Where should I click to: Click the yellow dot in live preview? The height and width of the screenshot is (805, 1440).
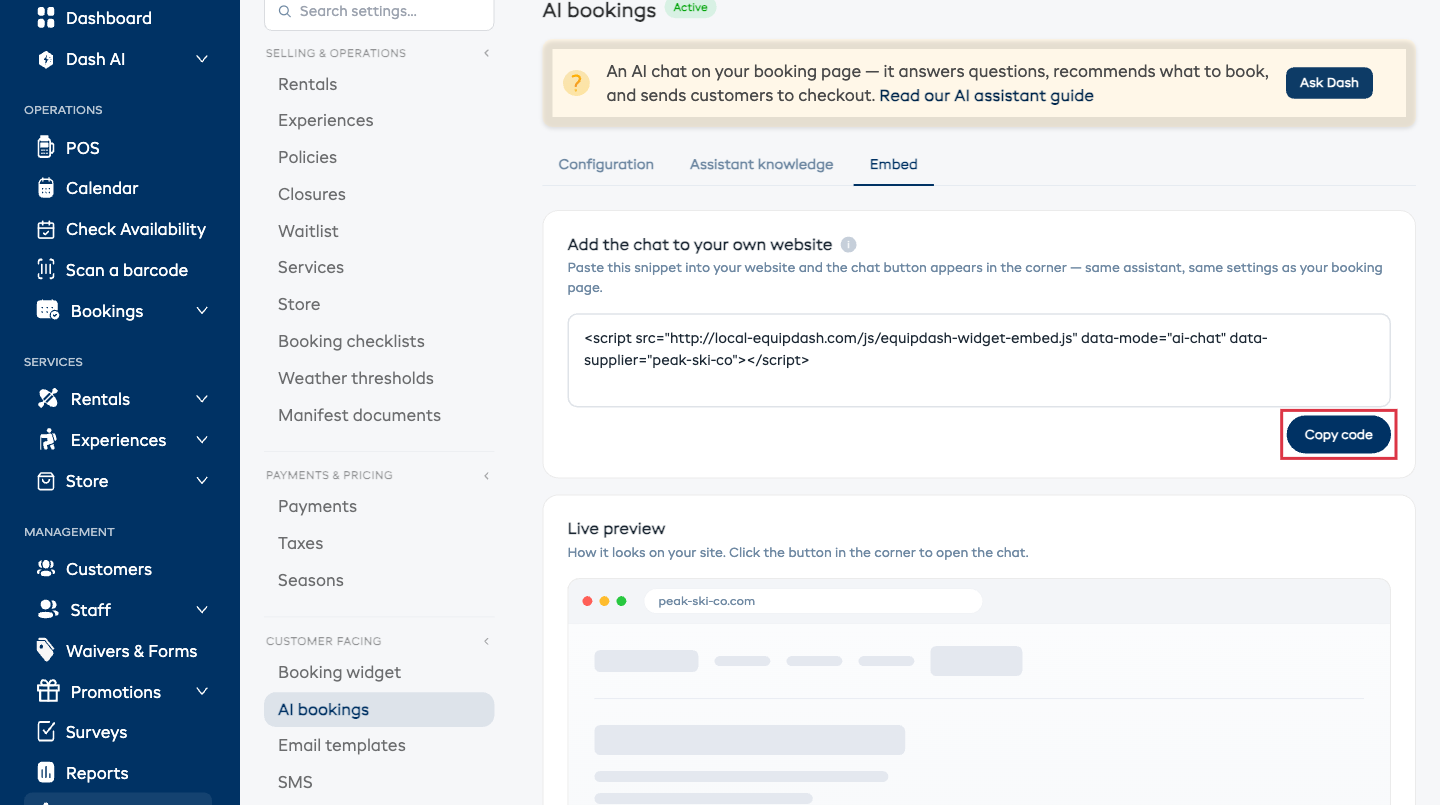pyautogui.click(x=604, y=601)
